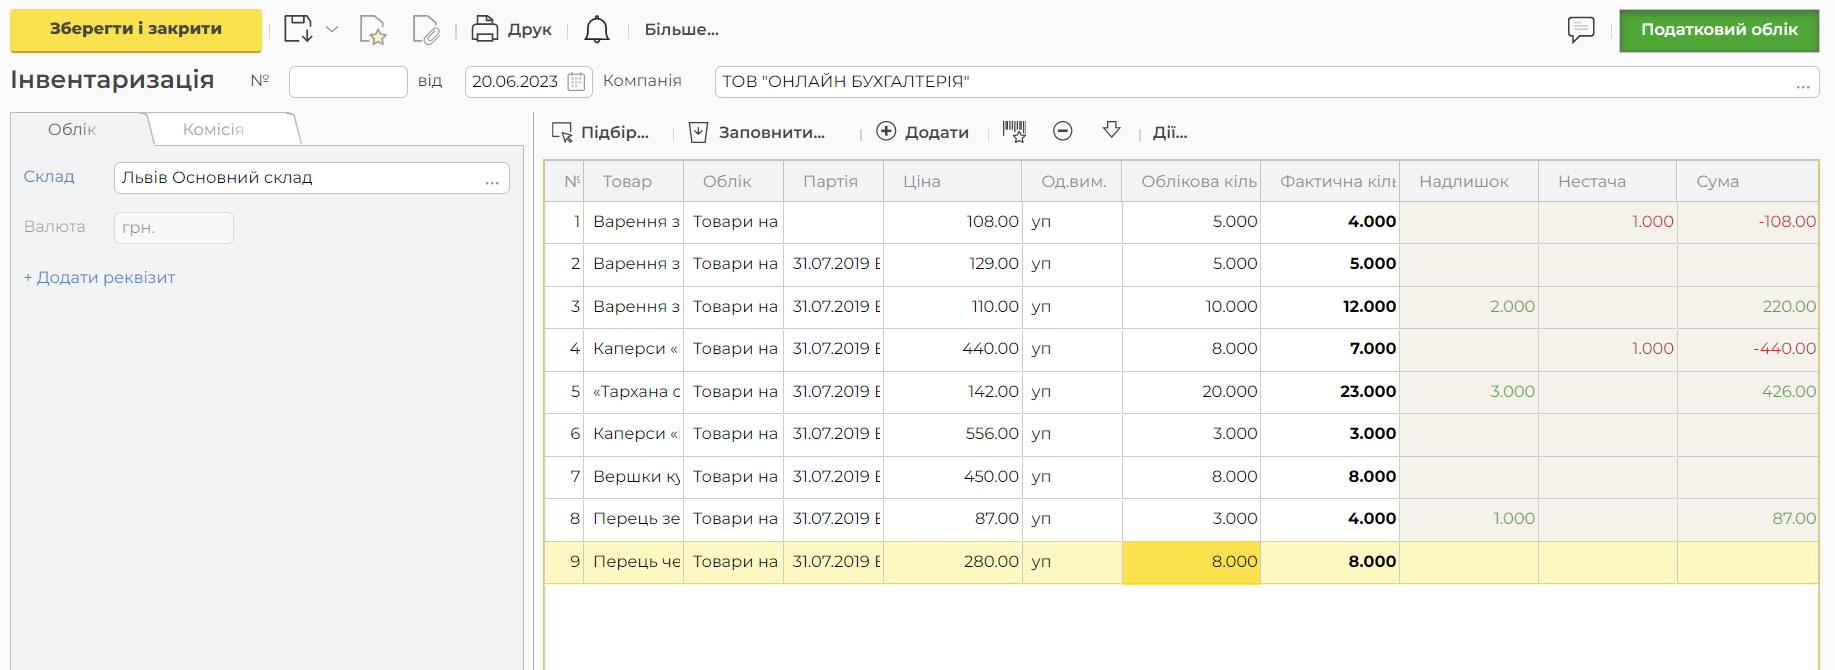Click into the document number field

347,82
